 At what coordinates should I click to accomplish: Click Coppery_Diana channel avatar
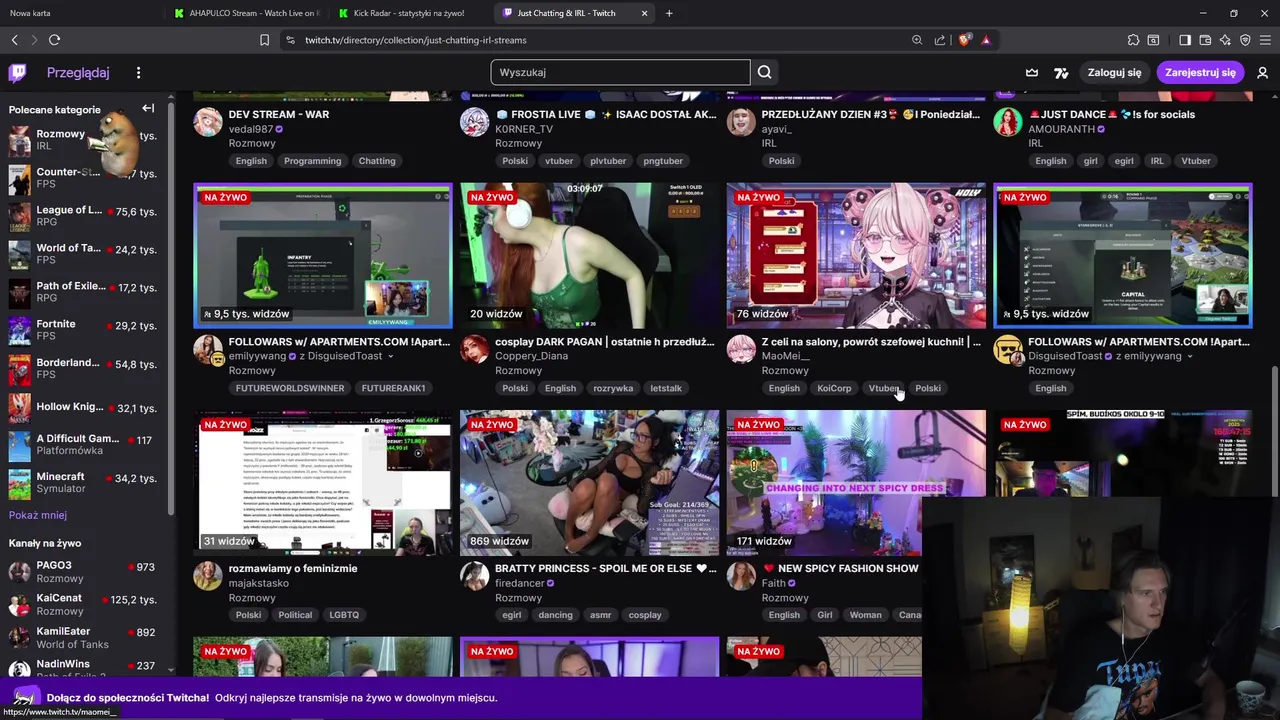tap(475, 350)
